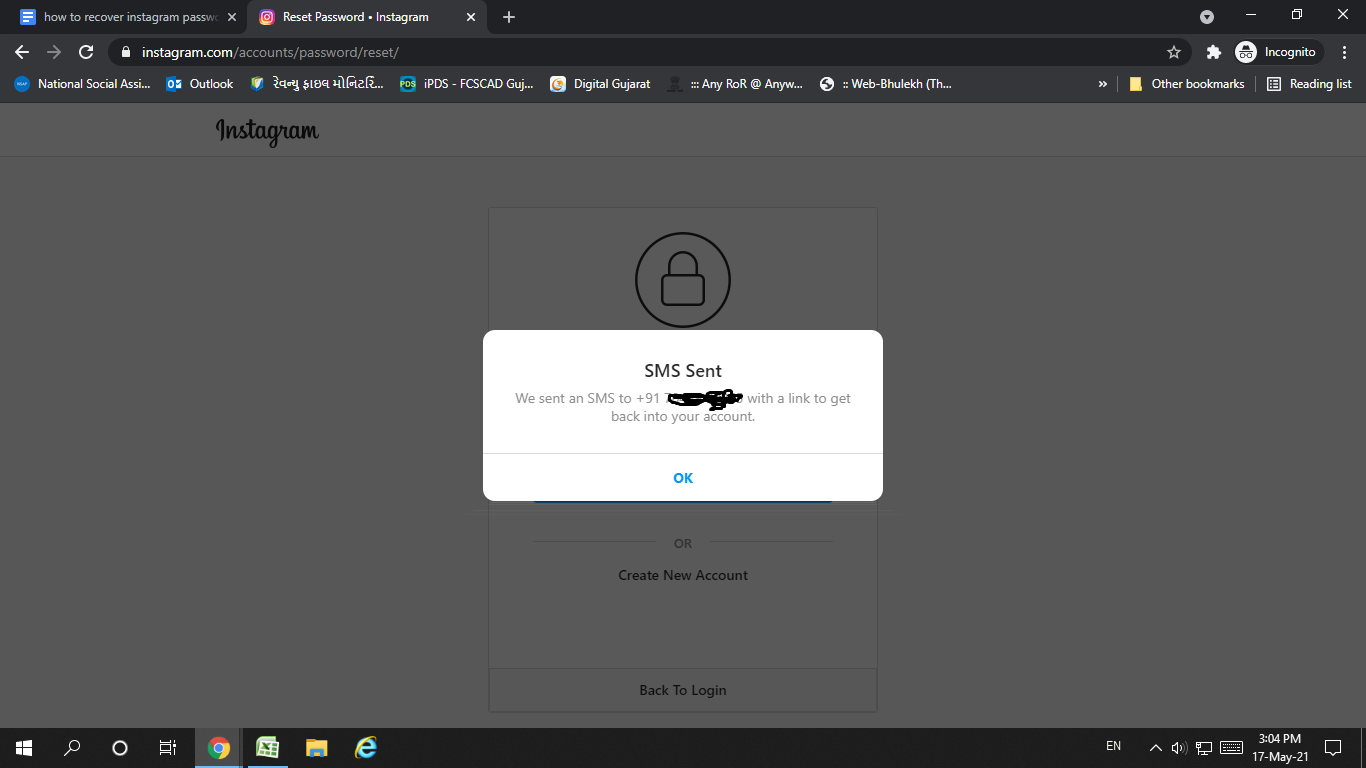Image resolution: width=1366 pixels, height=768 pixels.
Task: Open Excel from the taskbar
Action: pos(267,748)
